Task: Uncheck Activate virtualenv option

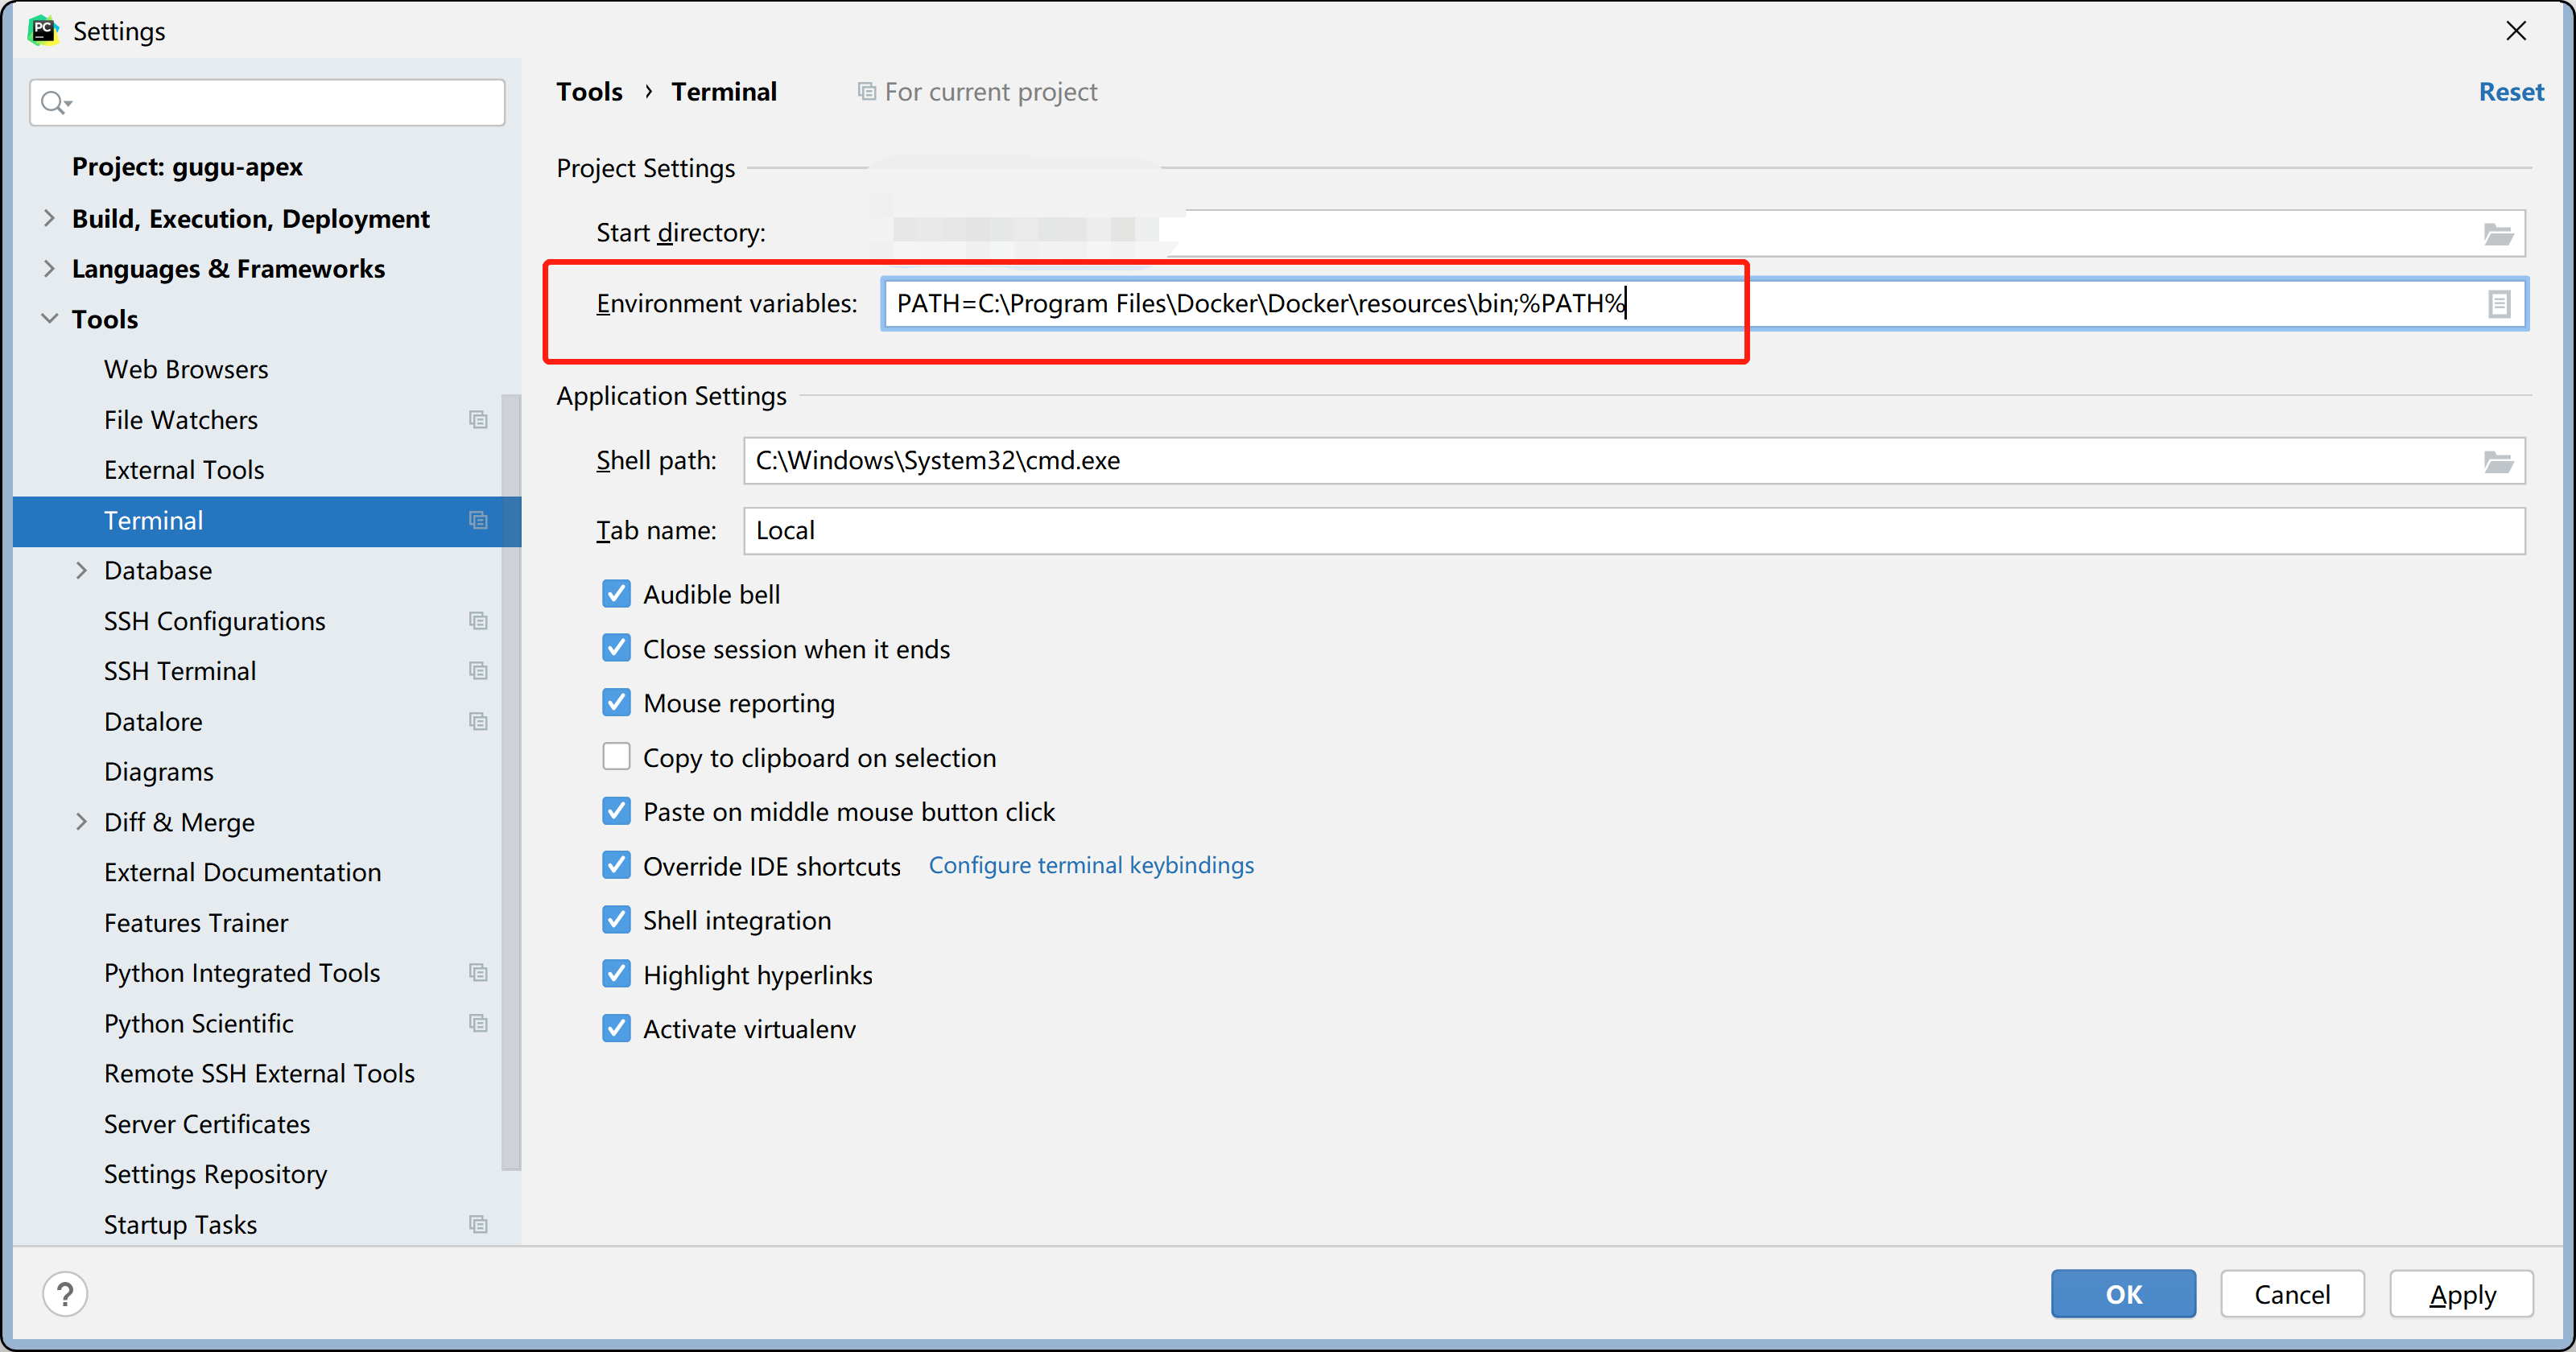Action: (x=616, y=1028)
